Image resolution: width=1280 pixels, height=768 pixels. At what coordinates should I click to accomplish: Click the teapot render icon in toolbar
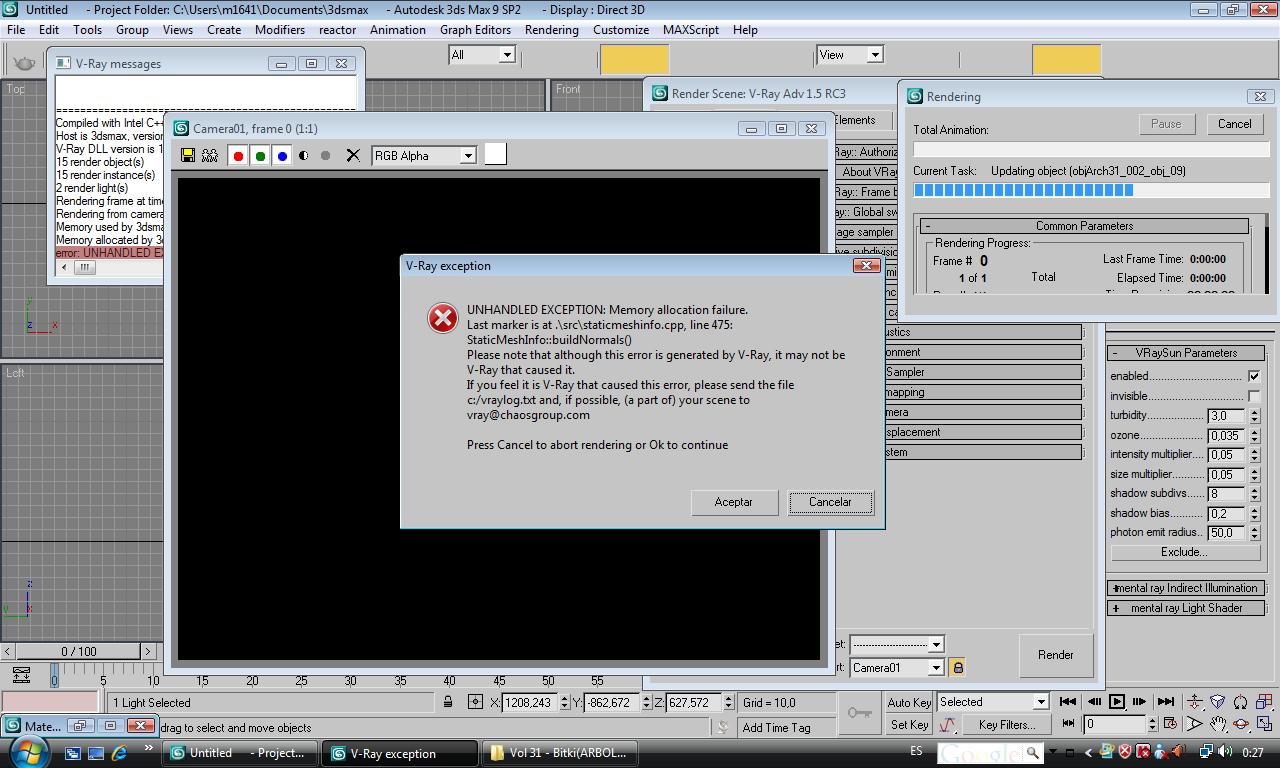click(24, 62)
